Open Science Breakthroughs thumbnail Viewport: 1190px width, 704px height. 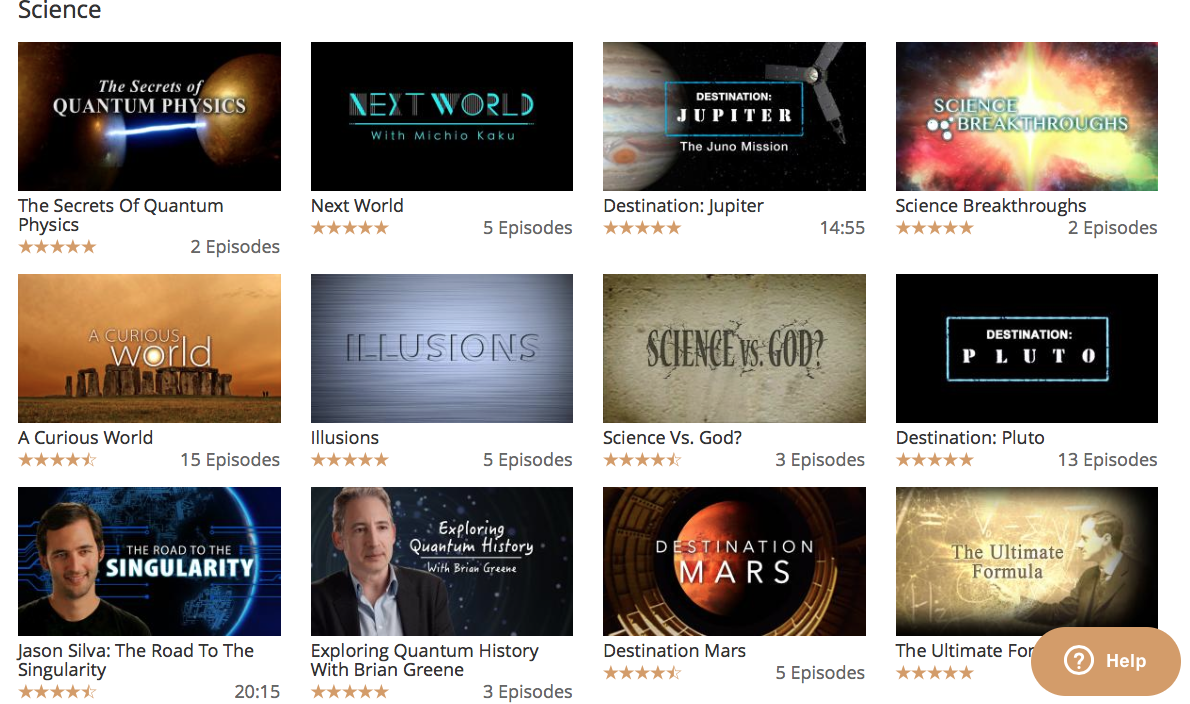[x=1027, y=116]
